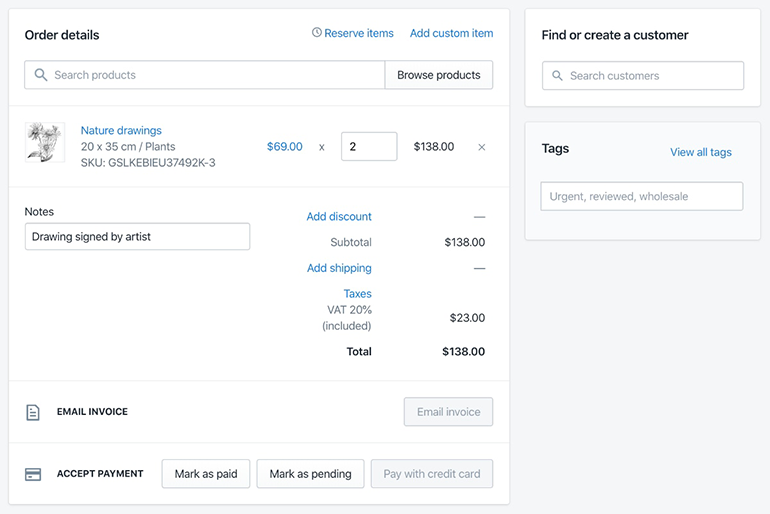
Task: Click Browse products button
Action: [x=439, y=75]
